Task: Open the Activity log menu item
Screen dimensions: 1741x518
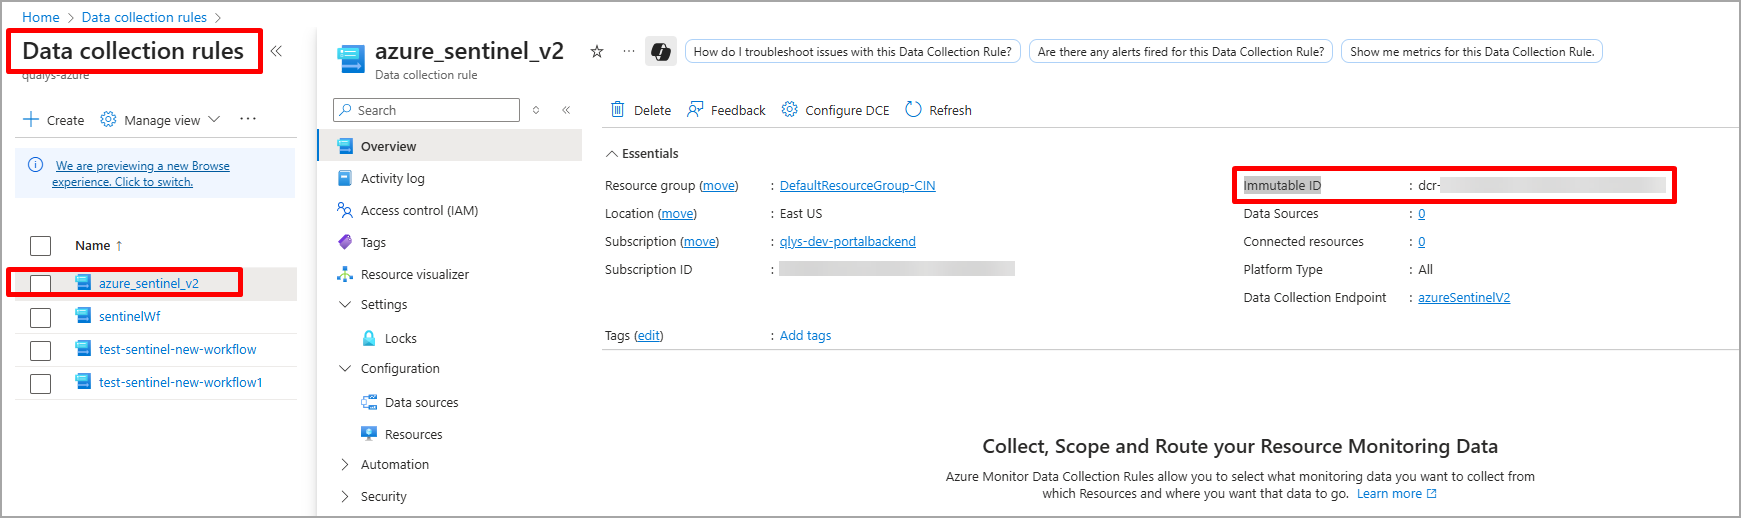Action: [x=392, y=179]
